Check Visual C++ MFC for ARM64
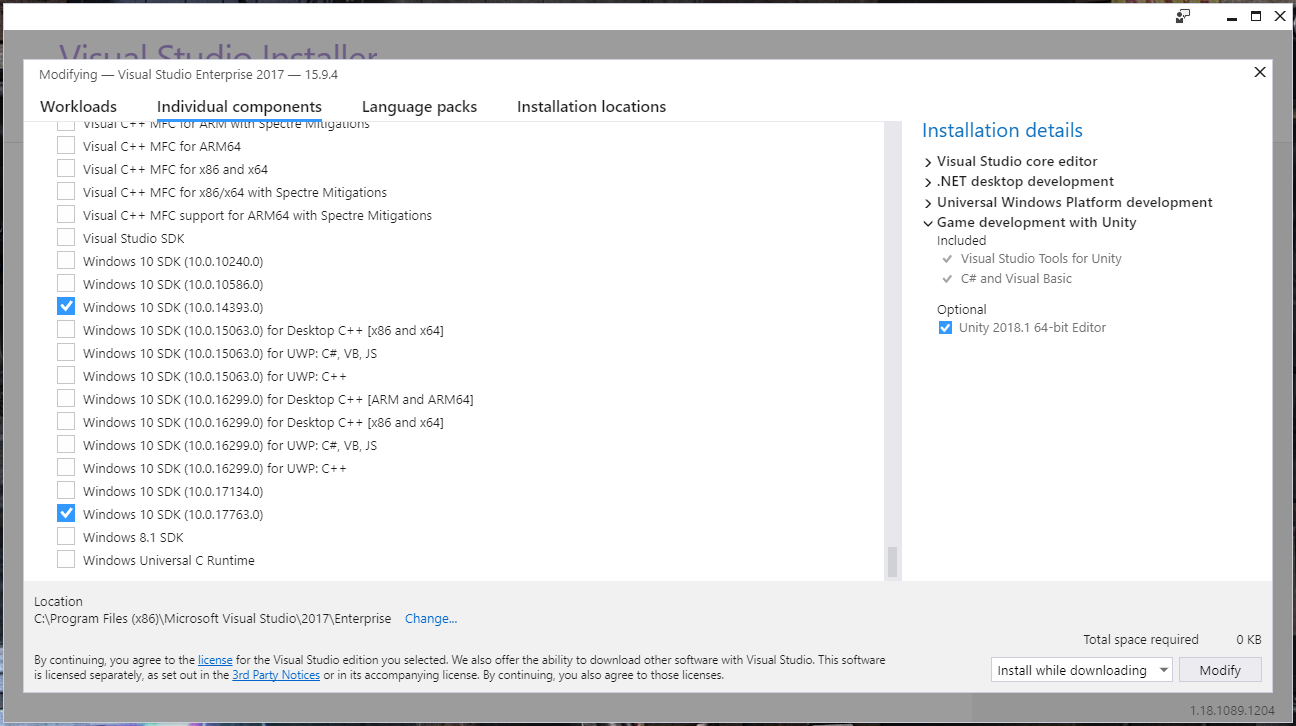 coord(66,146)
